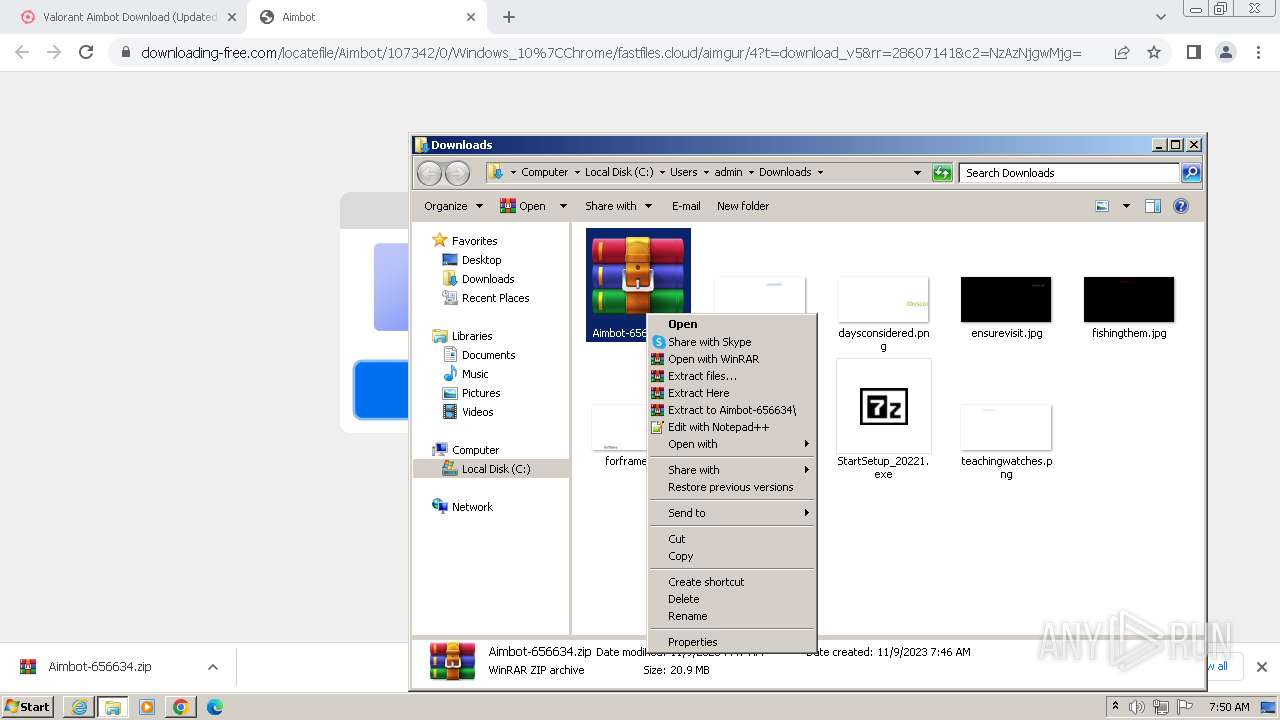The width and height of the screenshot is (1280, 720).
Task: Open Chrome three-dot menu
Action: coord(1259,52)
